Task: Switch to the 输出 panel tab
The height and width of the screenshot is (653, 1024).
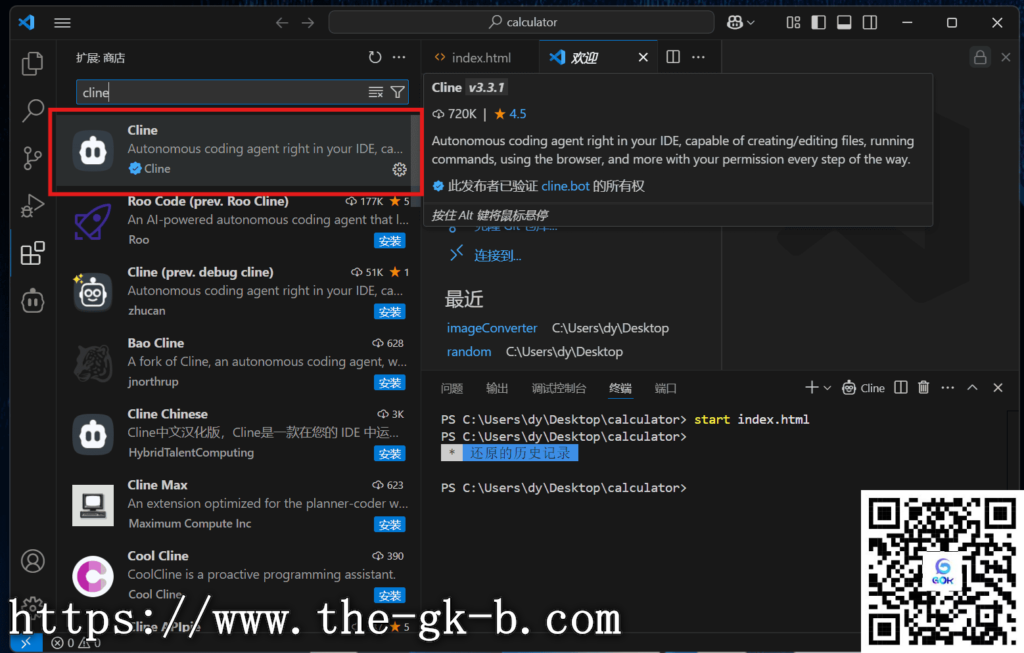Action: pyautogui.click(x=497, y=389)
